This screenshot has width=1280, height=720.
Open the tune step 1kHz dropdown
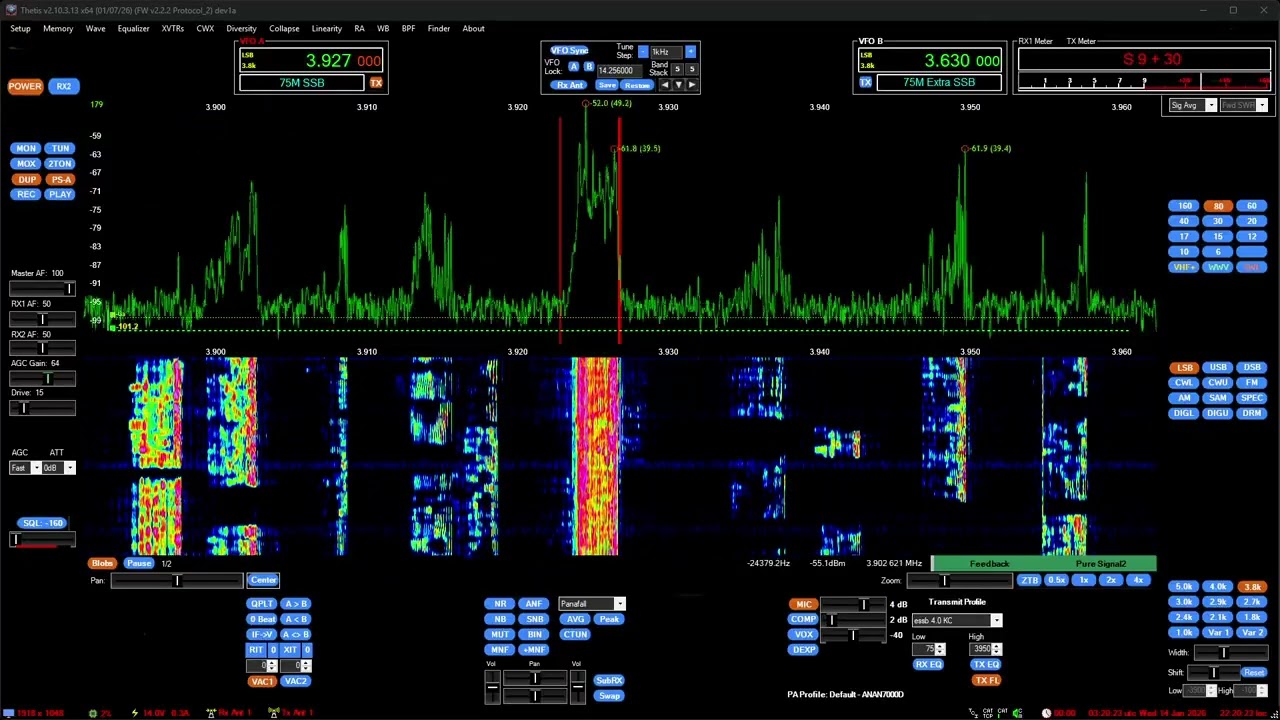click(667, 52)
